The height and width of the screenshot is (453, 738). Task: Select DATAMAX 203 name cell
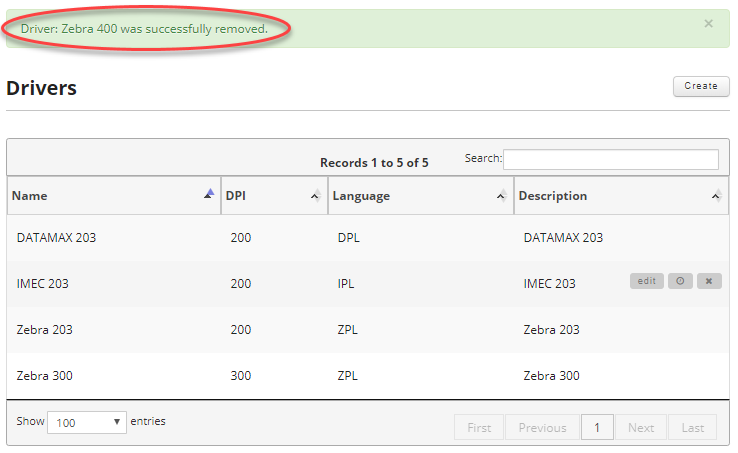56,238
